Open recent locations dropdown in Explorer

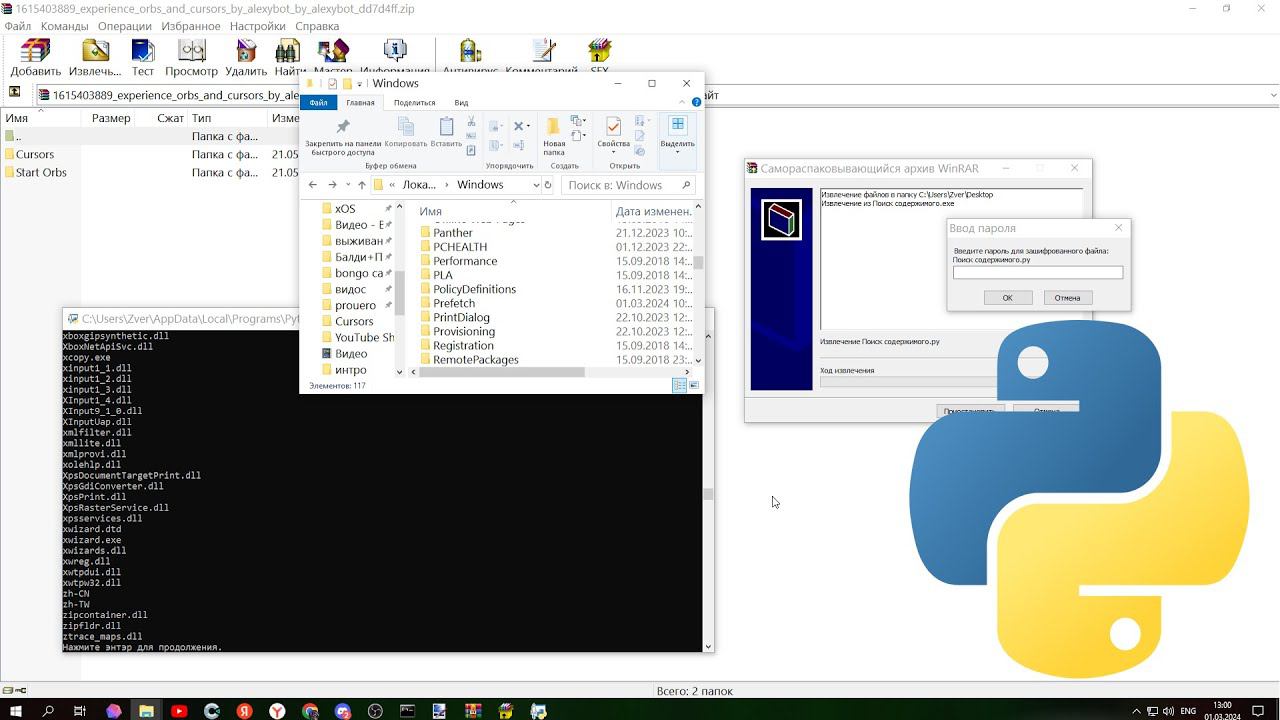click(348, 185)
